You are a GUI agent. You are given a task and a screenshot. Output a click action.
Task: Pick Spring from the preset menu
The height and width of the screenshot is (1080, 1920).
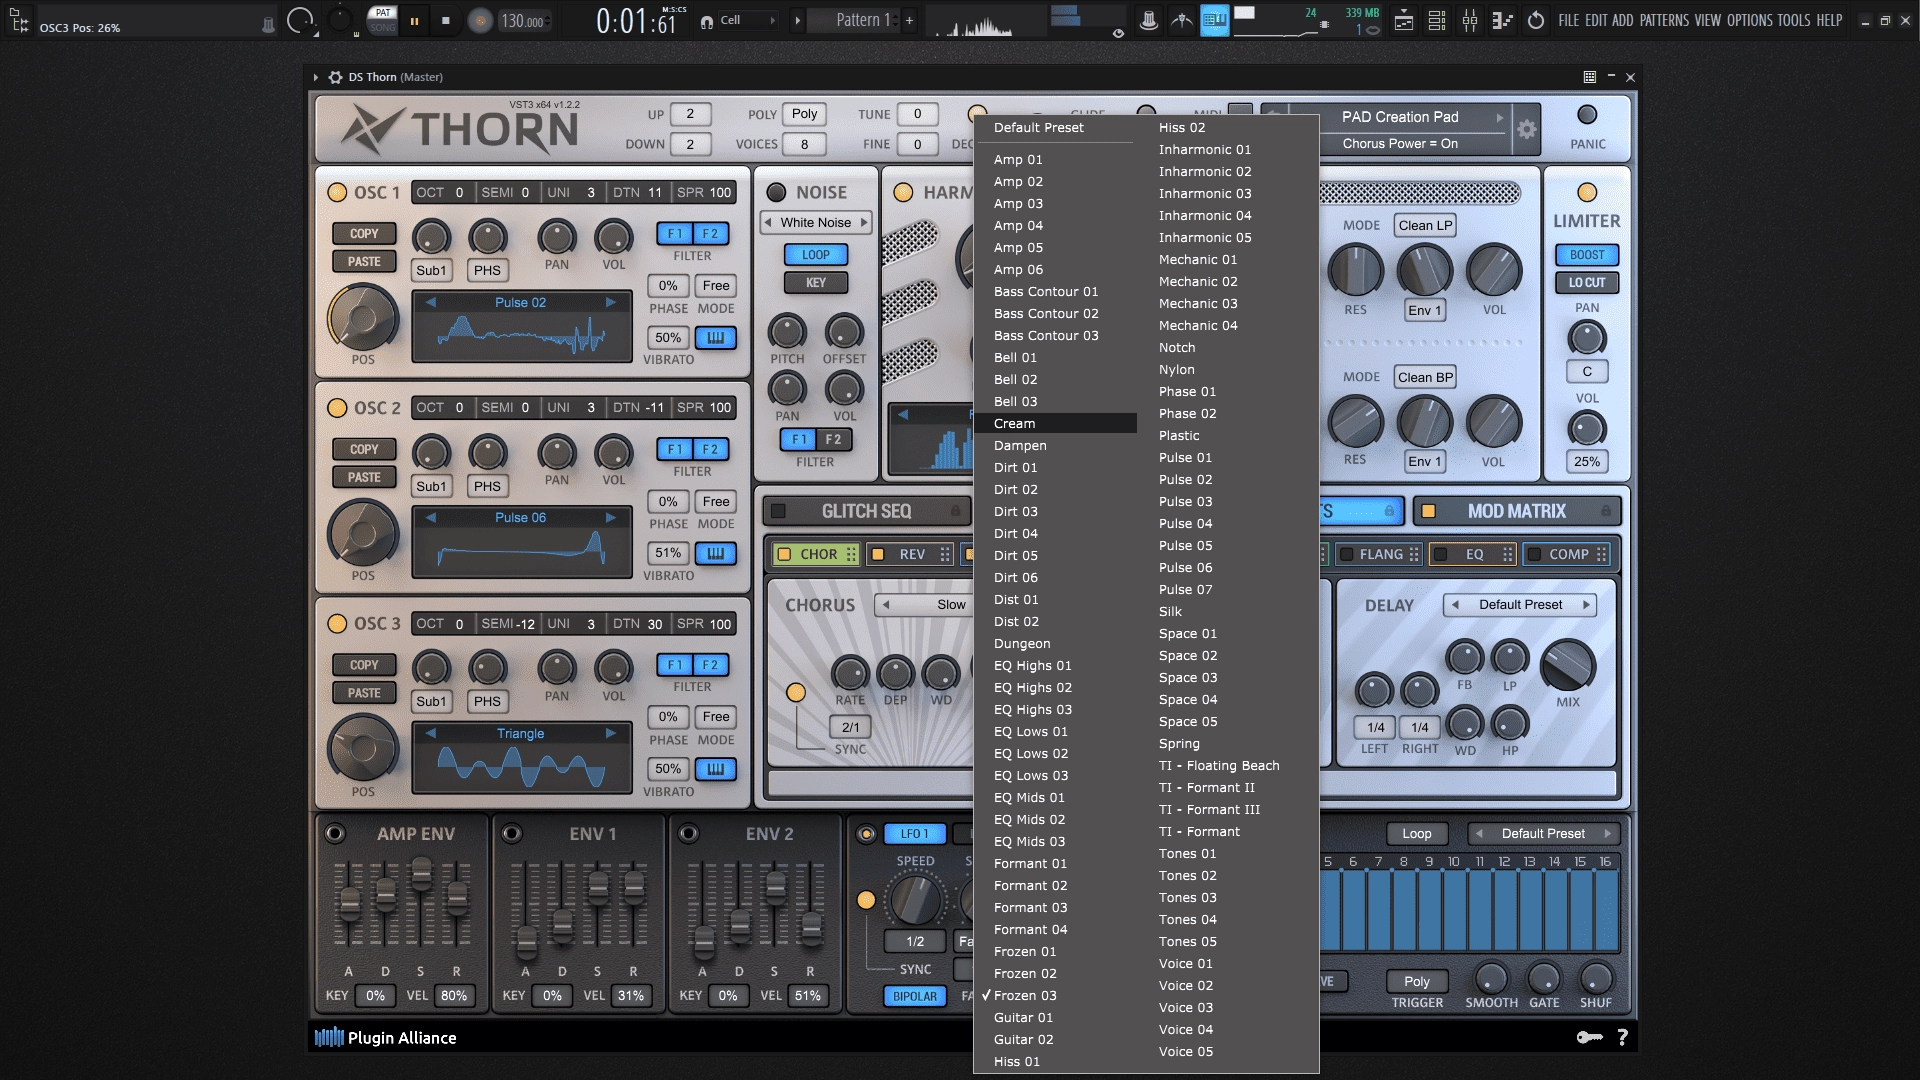click(1229, 744)
